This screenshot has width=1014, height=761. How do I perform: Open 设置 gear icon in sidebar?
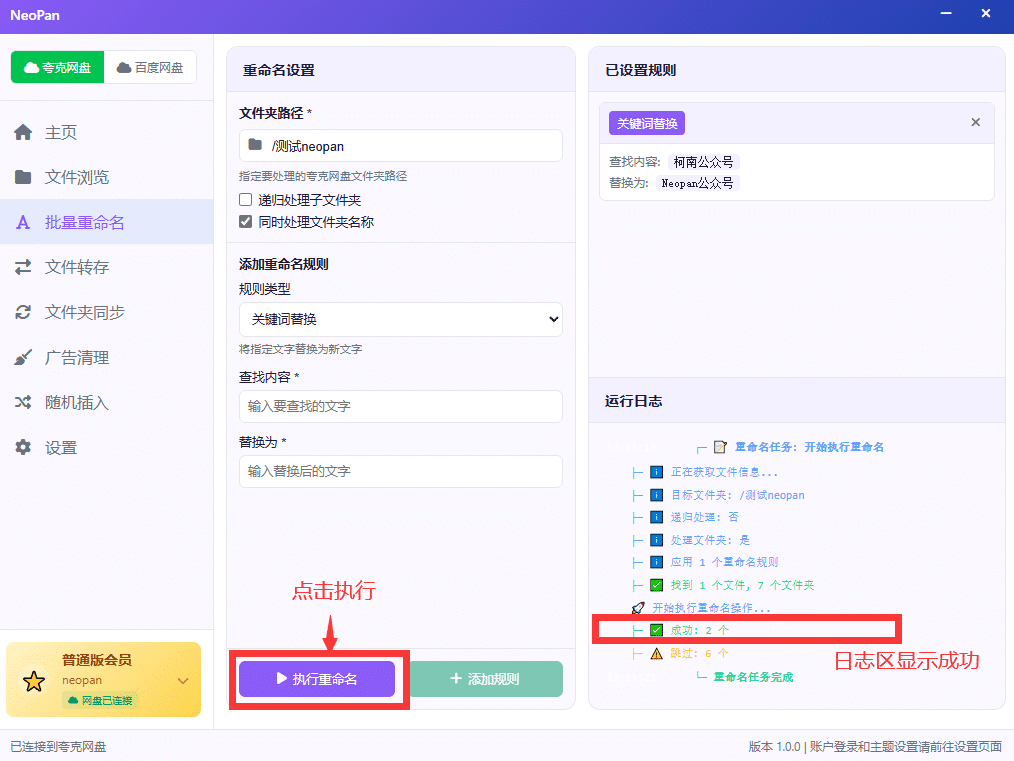23,447
